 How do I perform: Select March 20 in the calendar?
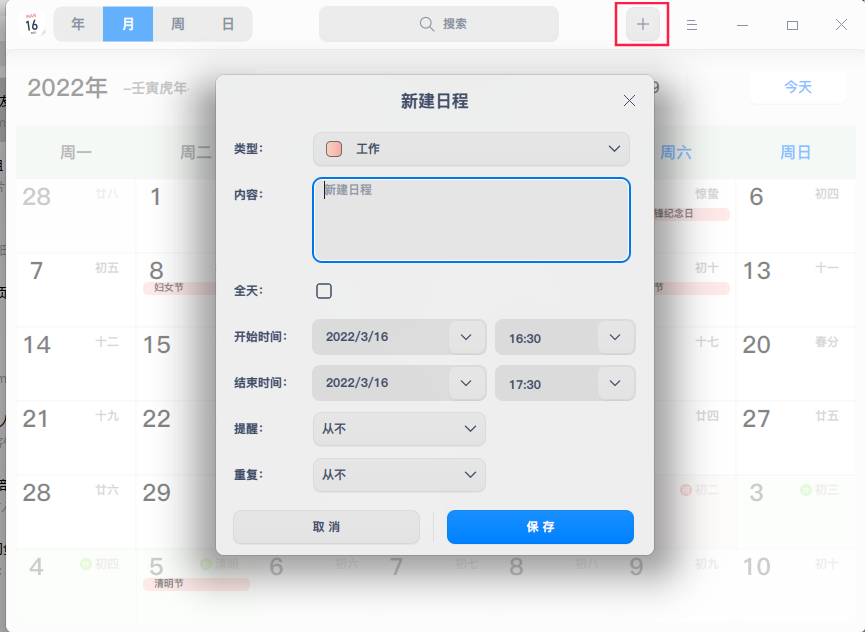point(795,363)
